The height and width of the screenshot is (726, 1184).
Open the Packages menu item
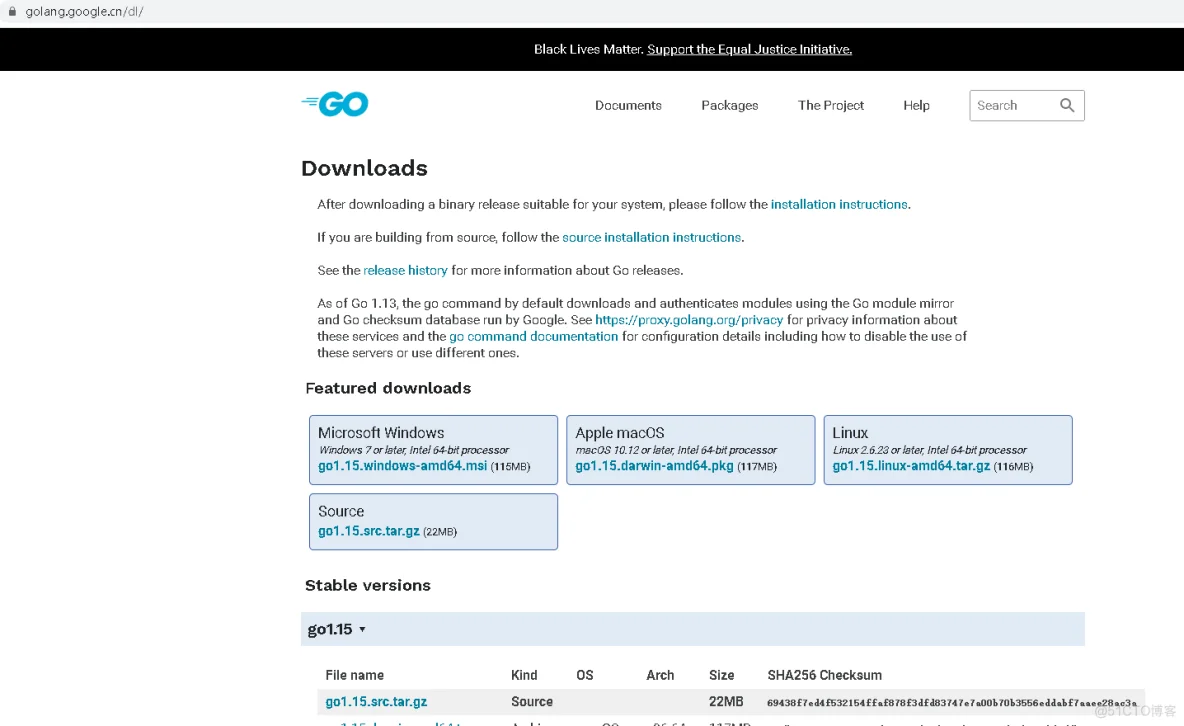tap(729, 105)
